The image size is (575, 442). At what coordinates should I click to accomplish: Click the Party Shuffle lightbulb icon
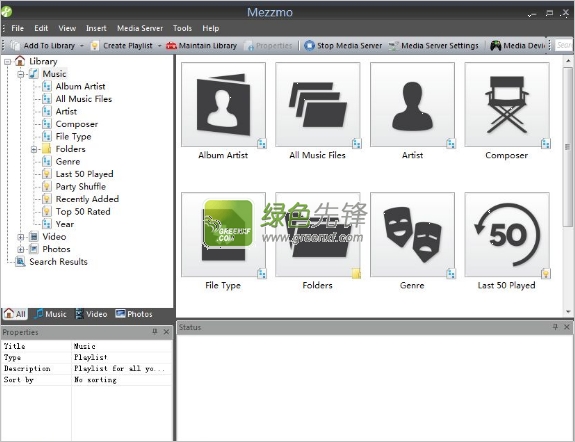(47, 186)
